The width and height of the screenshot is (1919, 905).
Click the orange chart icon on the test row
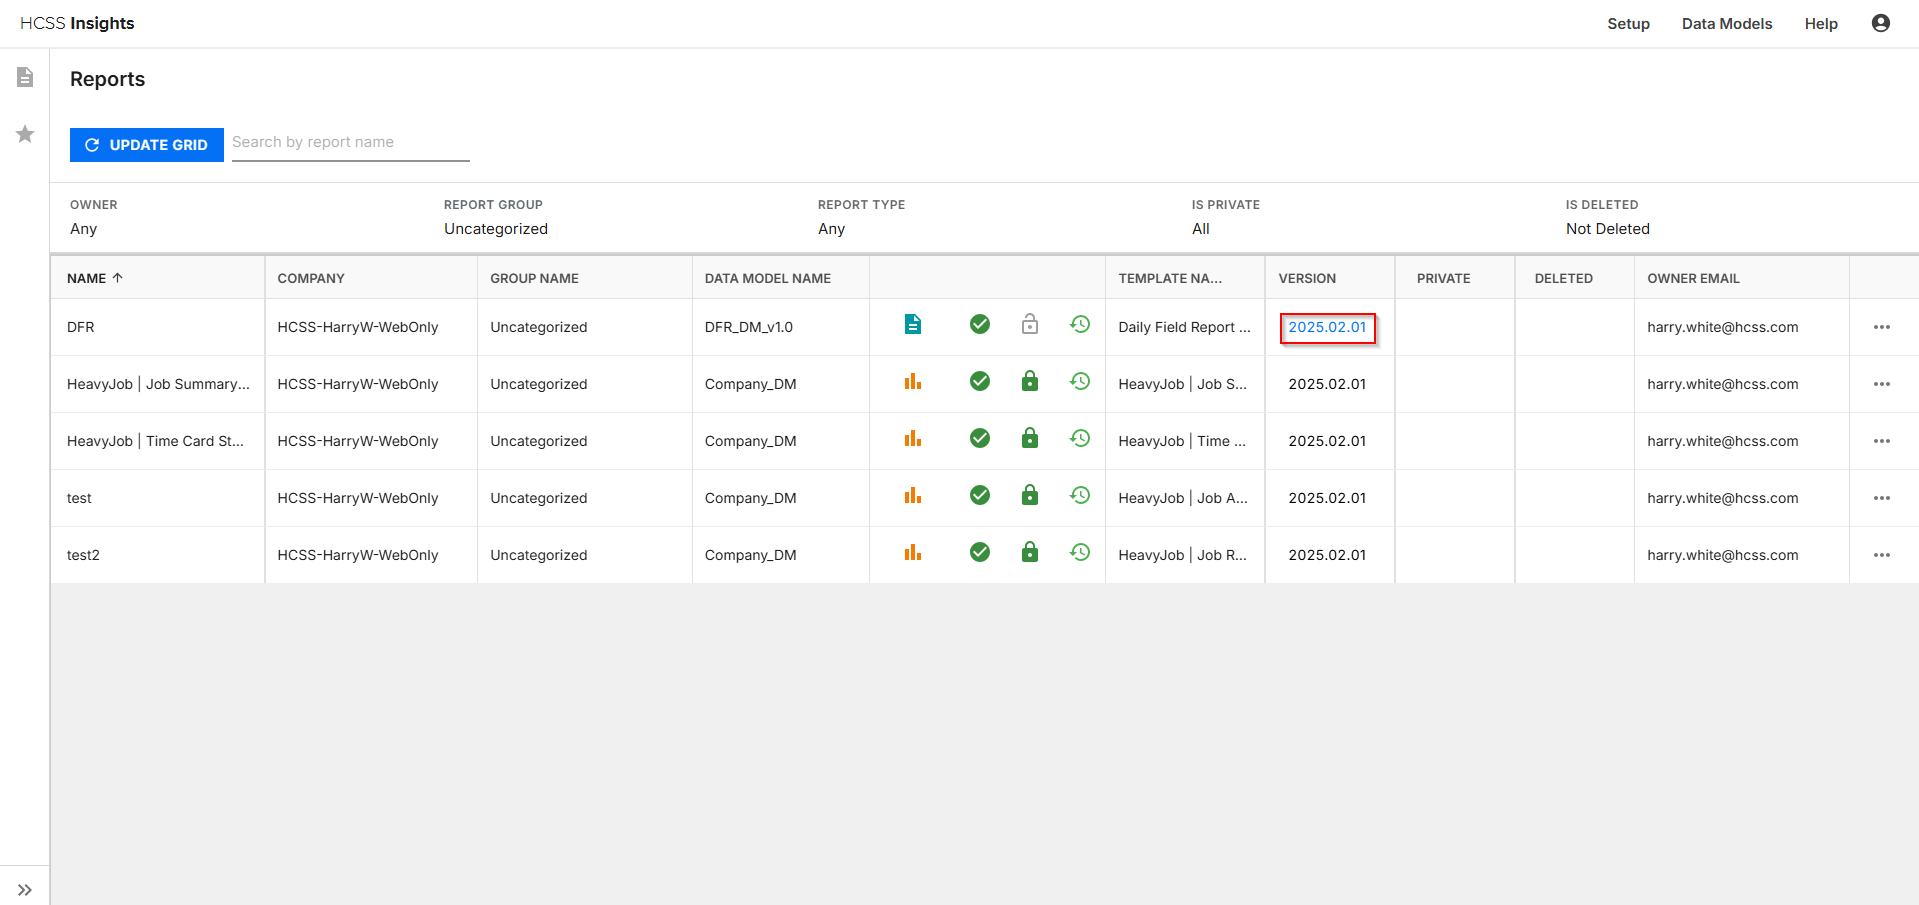tap(913, 495)
